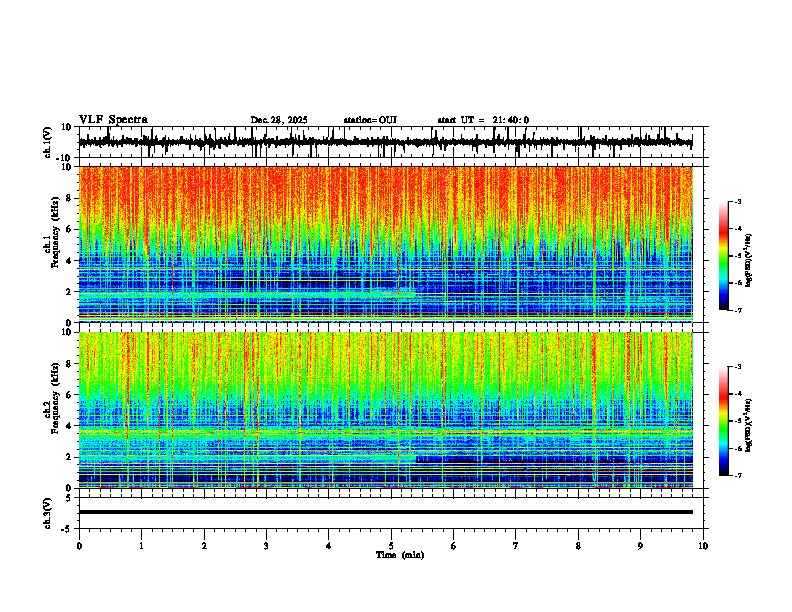The image size is (792, 612).
Task: Click the '2' kHz tick on ch.1 frequency axis
Action: coord(70,292)
